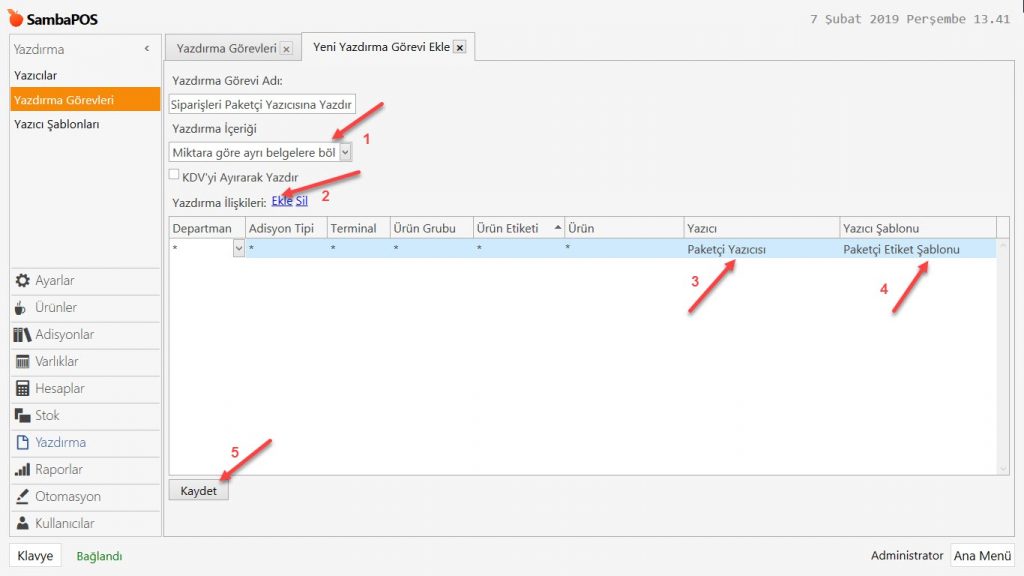Viewport: 1024px width, 576px height.
Task: Open Kullanıcılar person icon section
Action: tap(22, 524)
